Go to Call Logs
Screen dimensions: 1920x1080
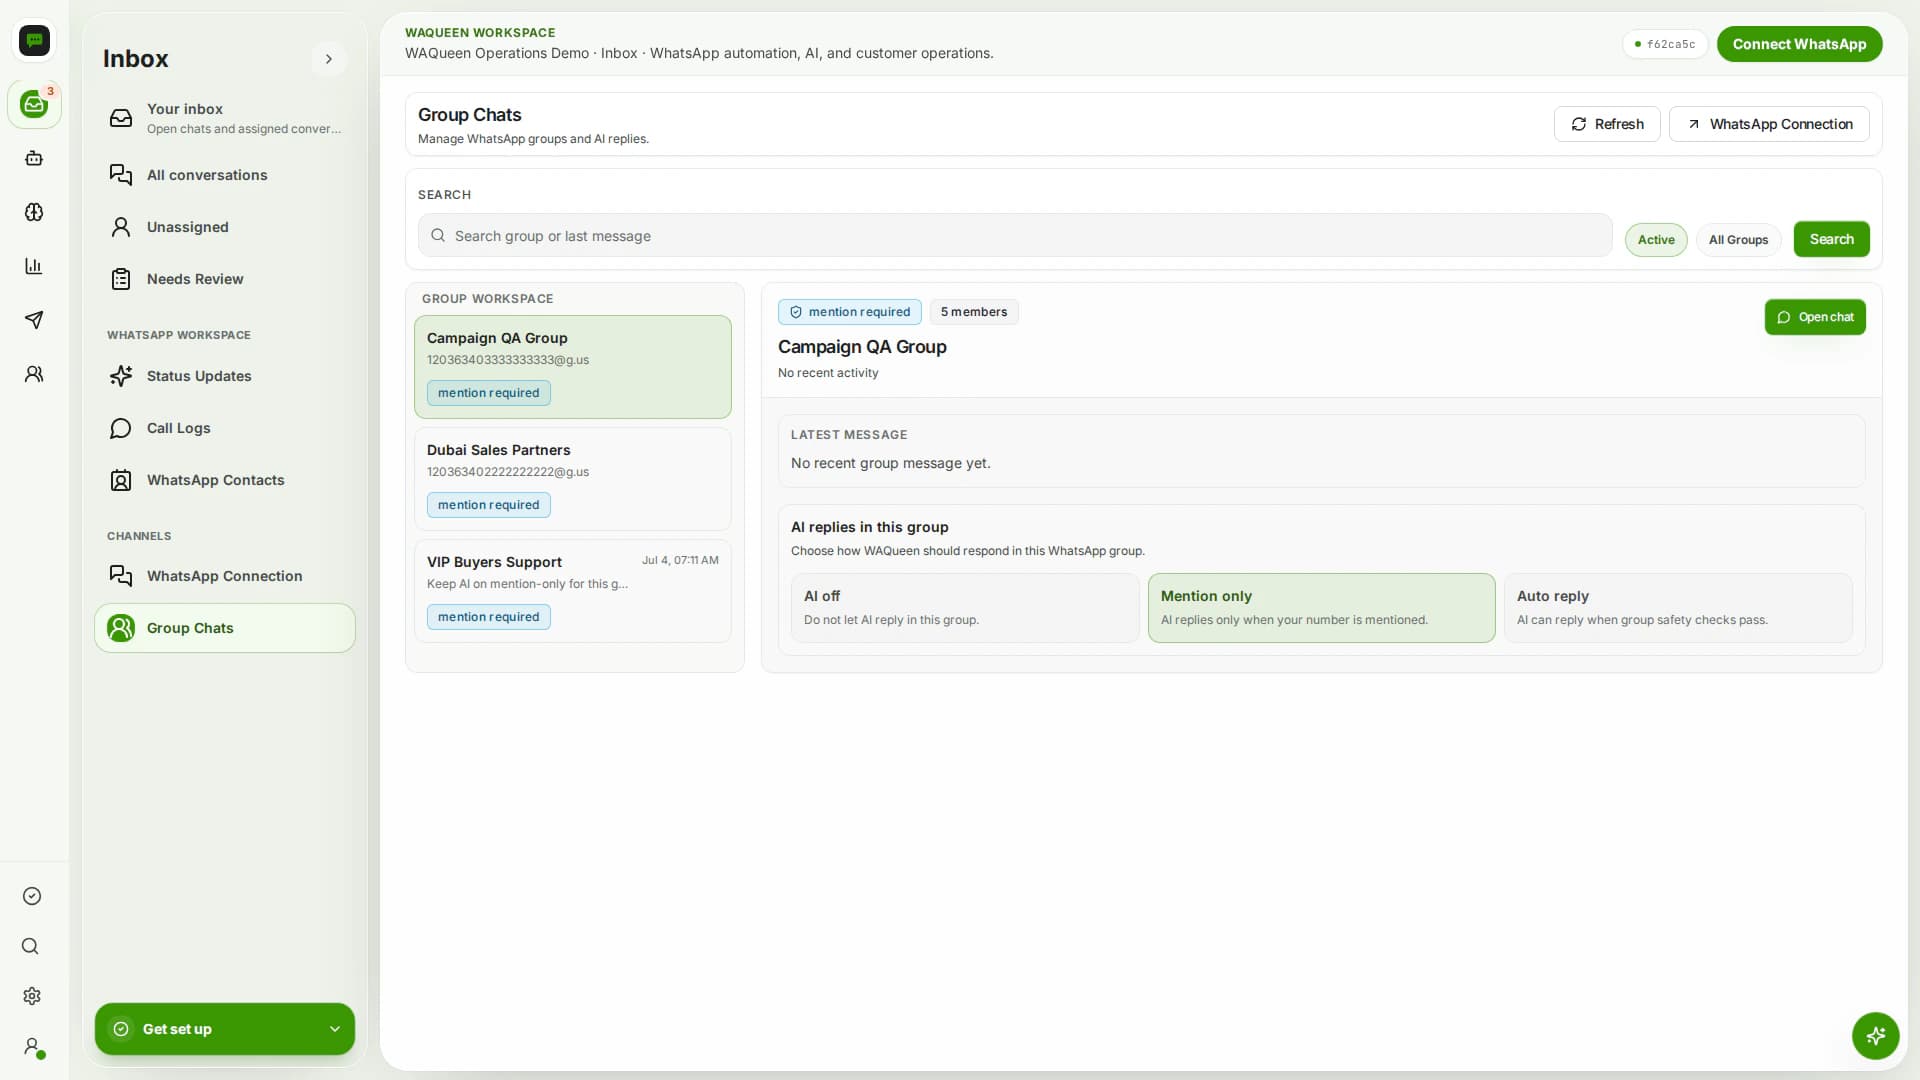225,428
